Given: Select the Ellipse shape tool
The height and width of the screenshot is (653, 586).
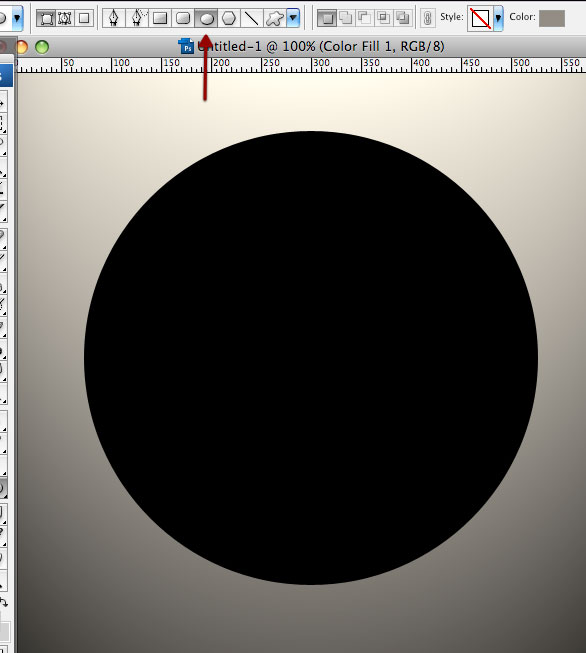Looking at the screenshot, I should [206, 18].
